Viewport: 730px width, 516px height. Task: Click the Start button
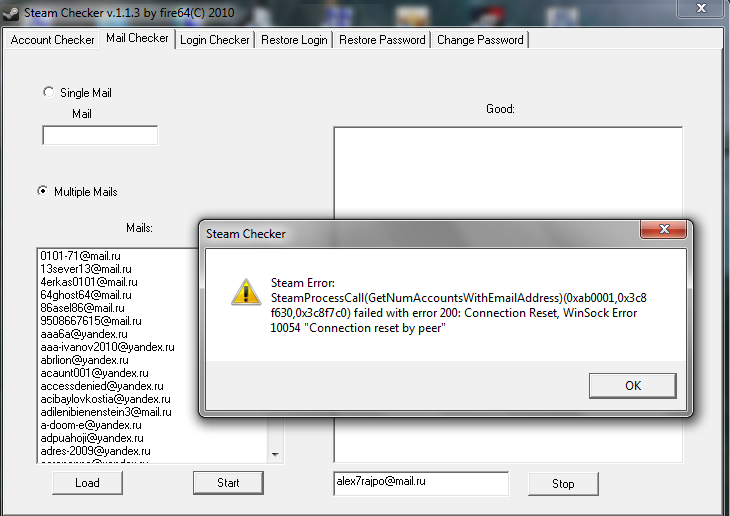click(228, 483)
